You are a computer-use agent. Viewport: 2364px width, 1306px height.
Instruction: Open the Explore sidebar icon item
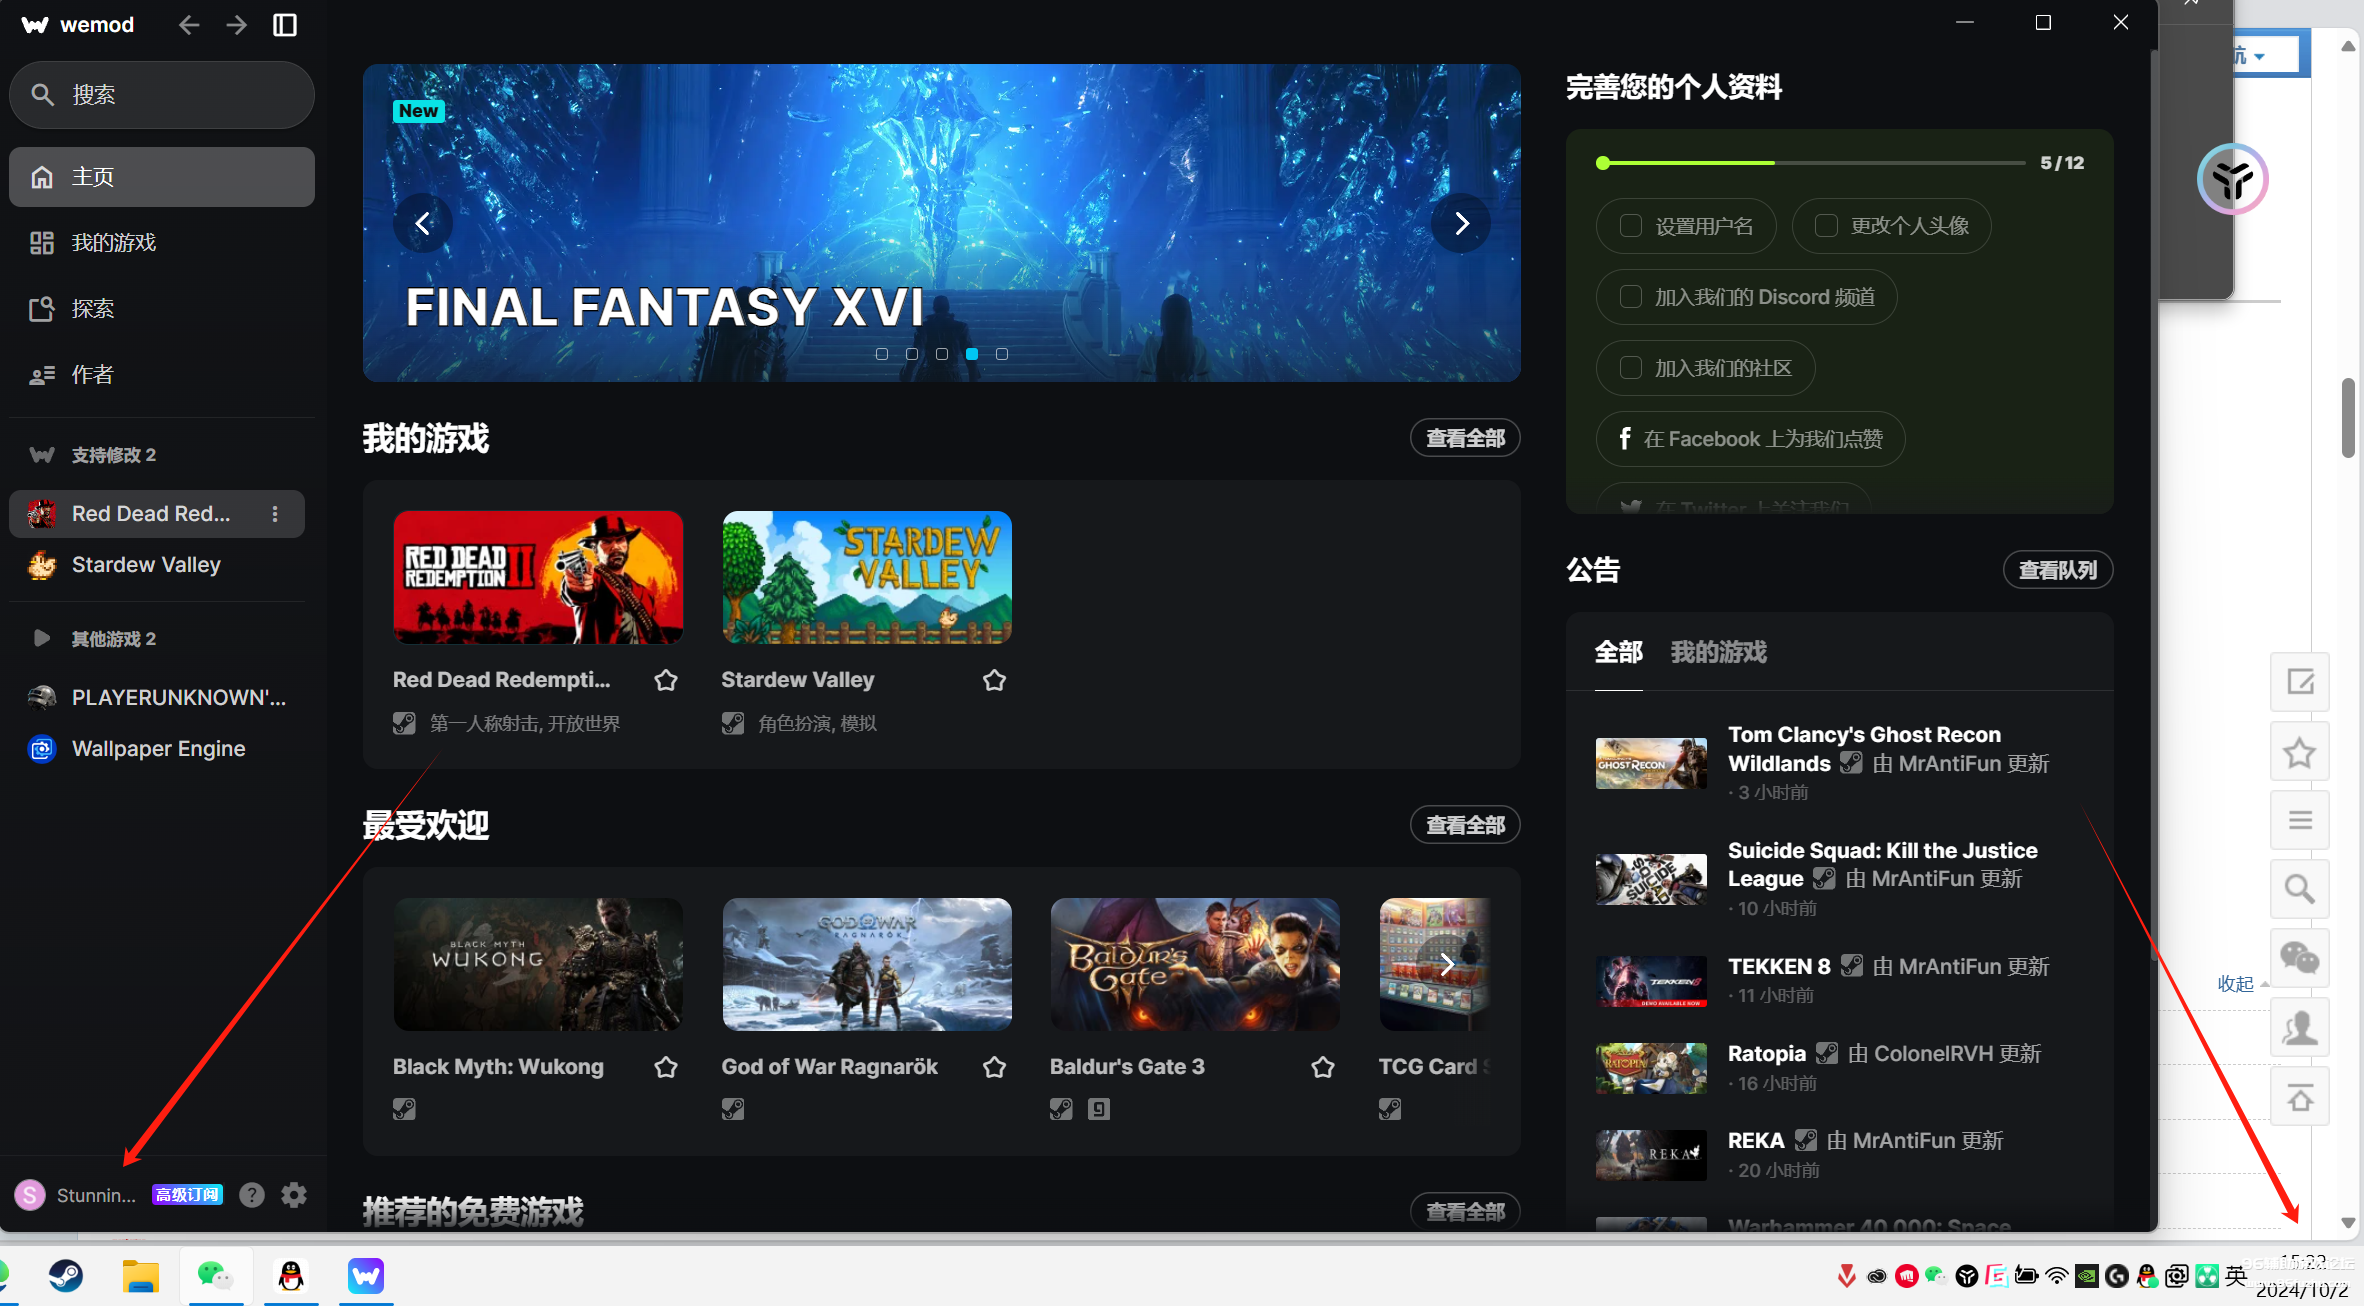pyautogui.click(x=42, y=309)
